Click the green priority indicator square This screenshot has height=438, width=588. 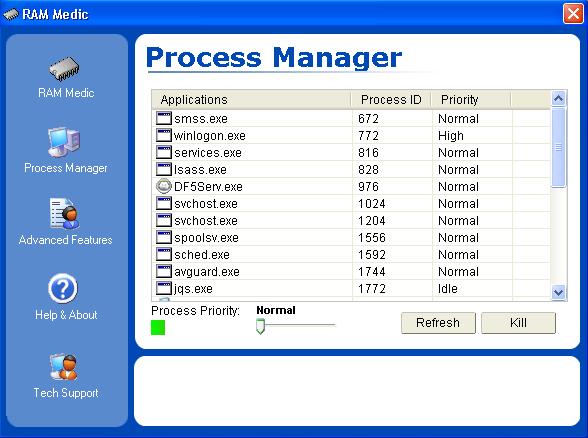[x=158, y=327]
